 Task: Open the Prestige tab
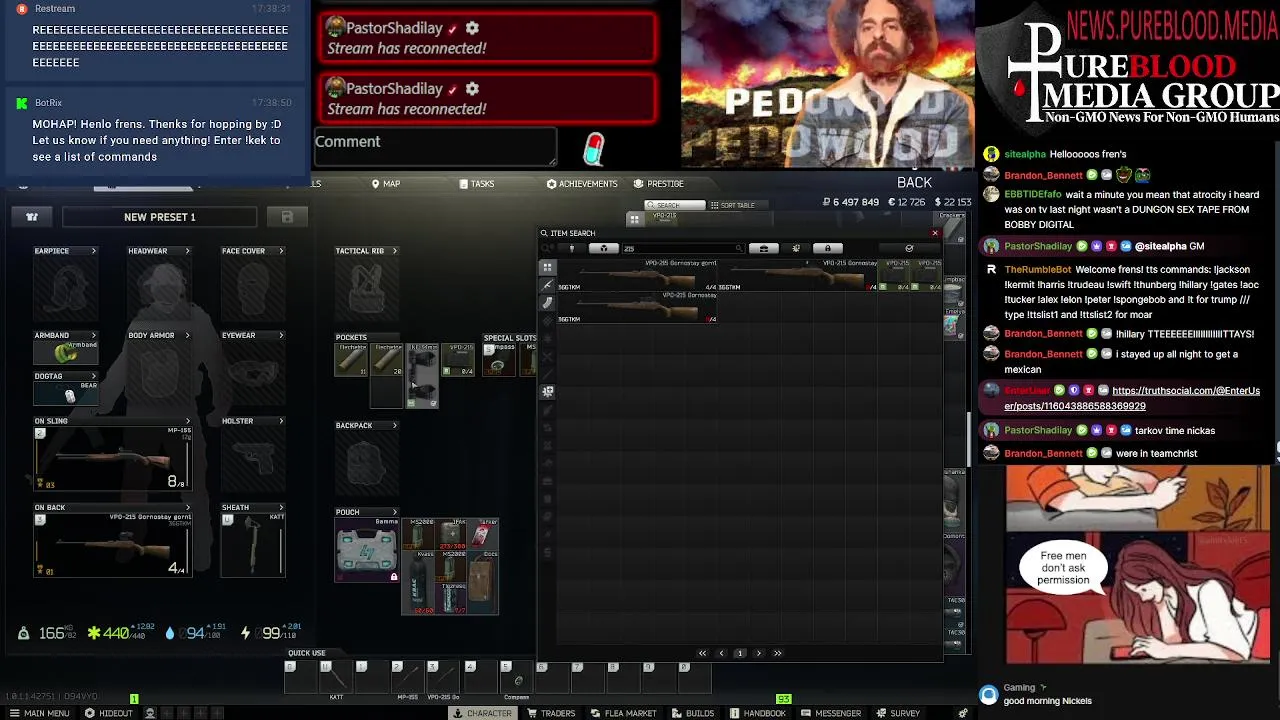pos(659,184)
